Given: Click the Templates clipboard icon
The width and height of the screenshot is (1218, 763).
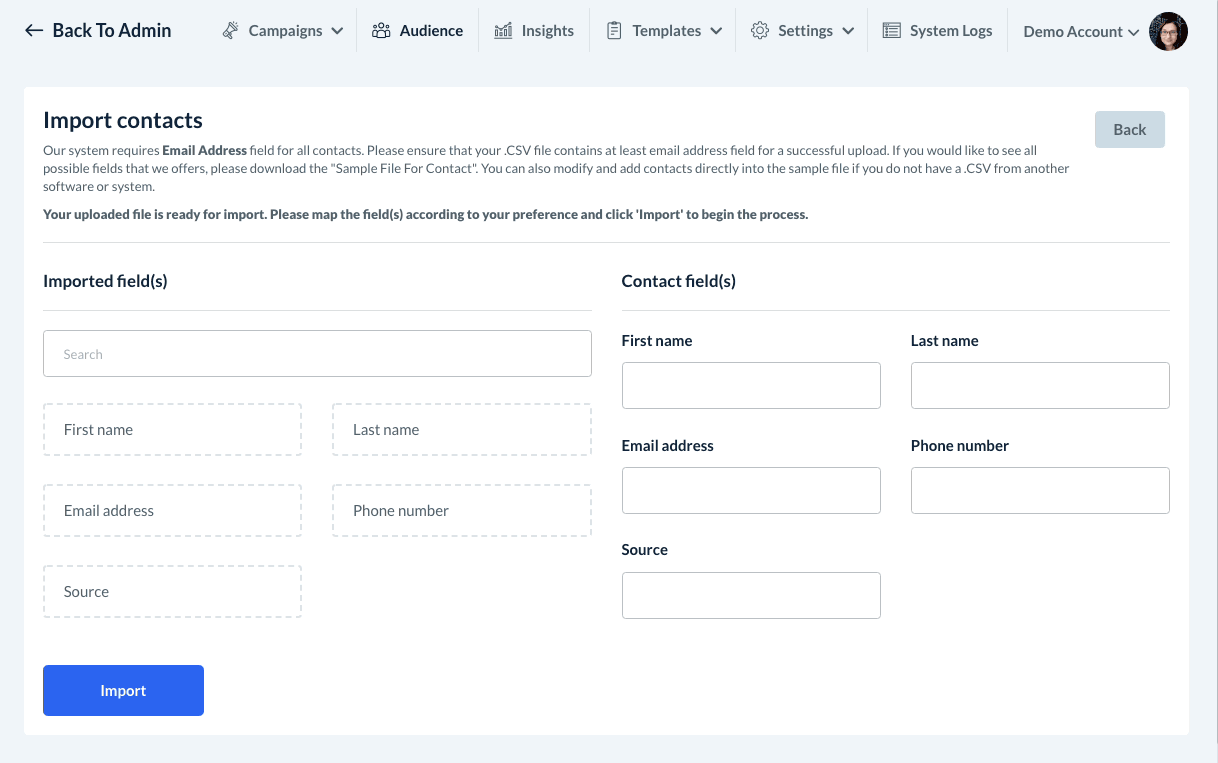Looking at the screenshot, I should pos(614,31).
